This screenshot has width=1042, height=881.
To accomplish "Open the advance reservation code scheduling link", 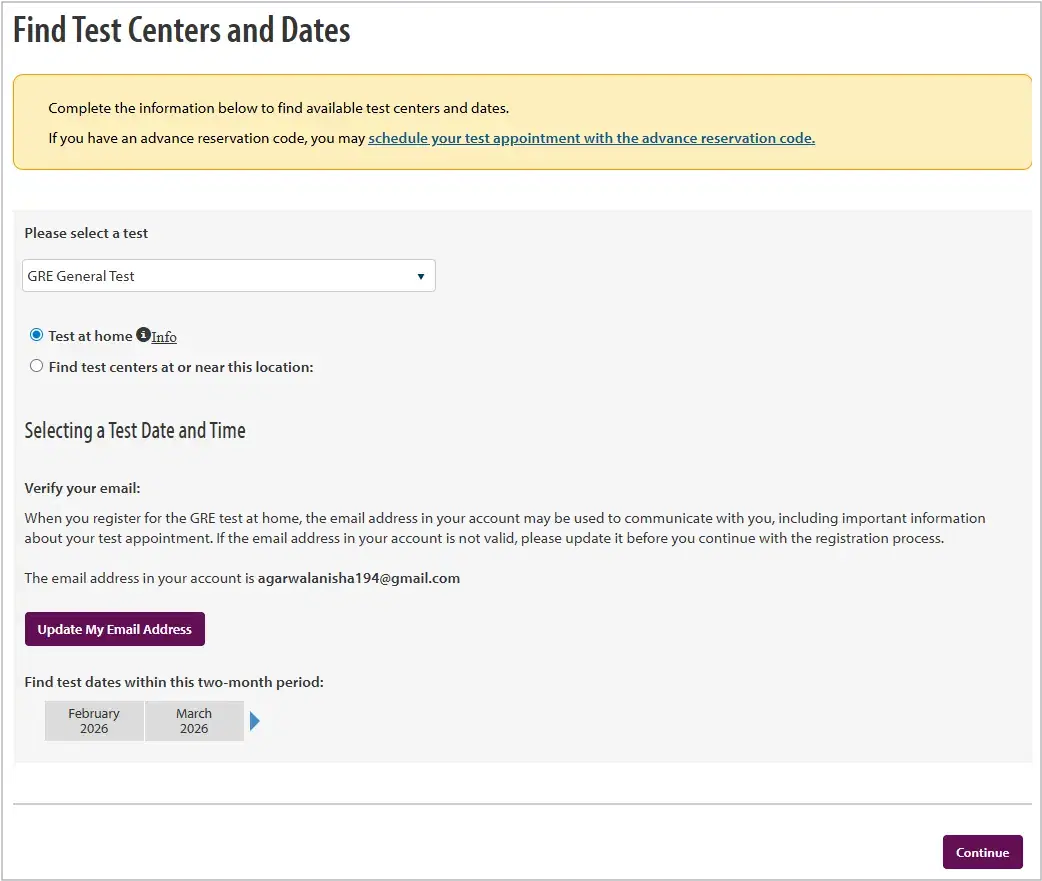I will coord(591,138).
